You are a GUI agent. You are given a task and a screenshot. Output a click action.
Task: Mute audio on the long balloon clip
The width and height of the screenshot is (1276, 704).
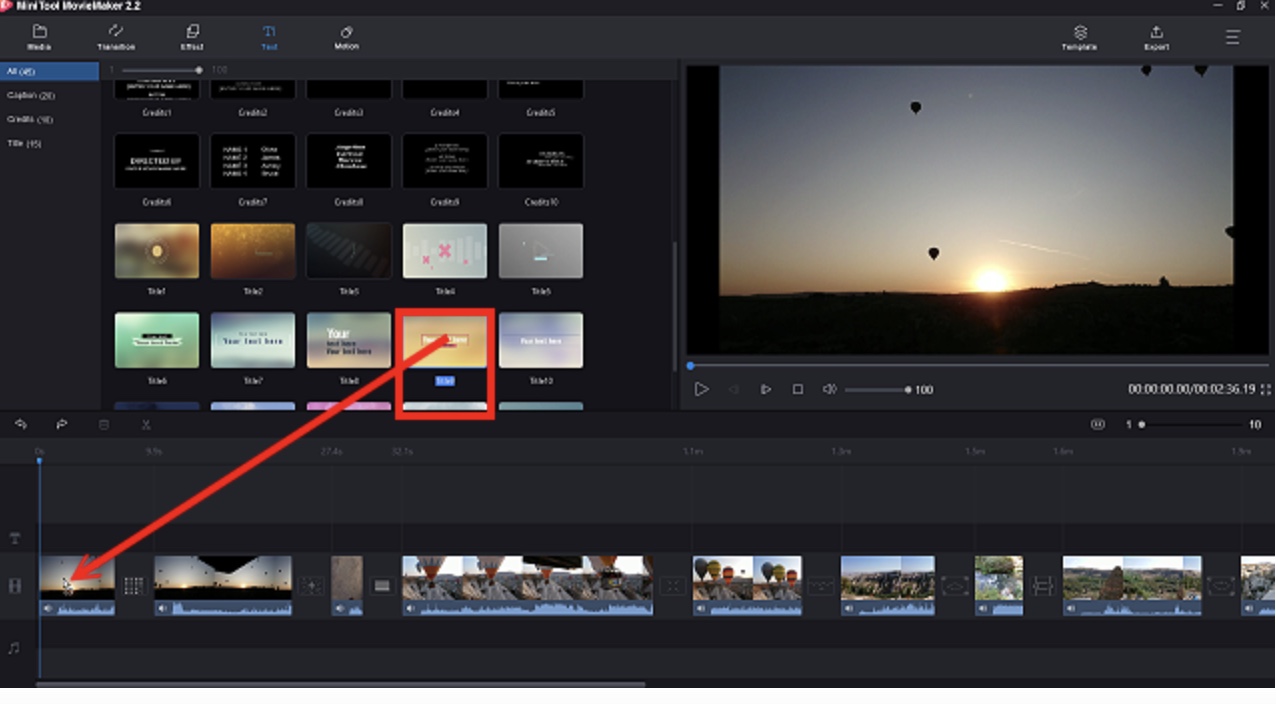[x=410, y=608]
